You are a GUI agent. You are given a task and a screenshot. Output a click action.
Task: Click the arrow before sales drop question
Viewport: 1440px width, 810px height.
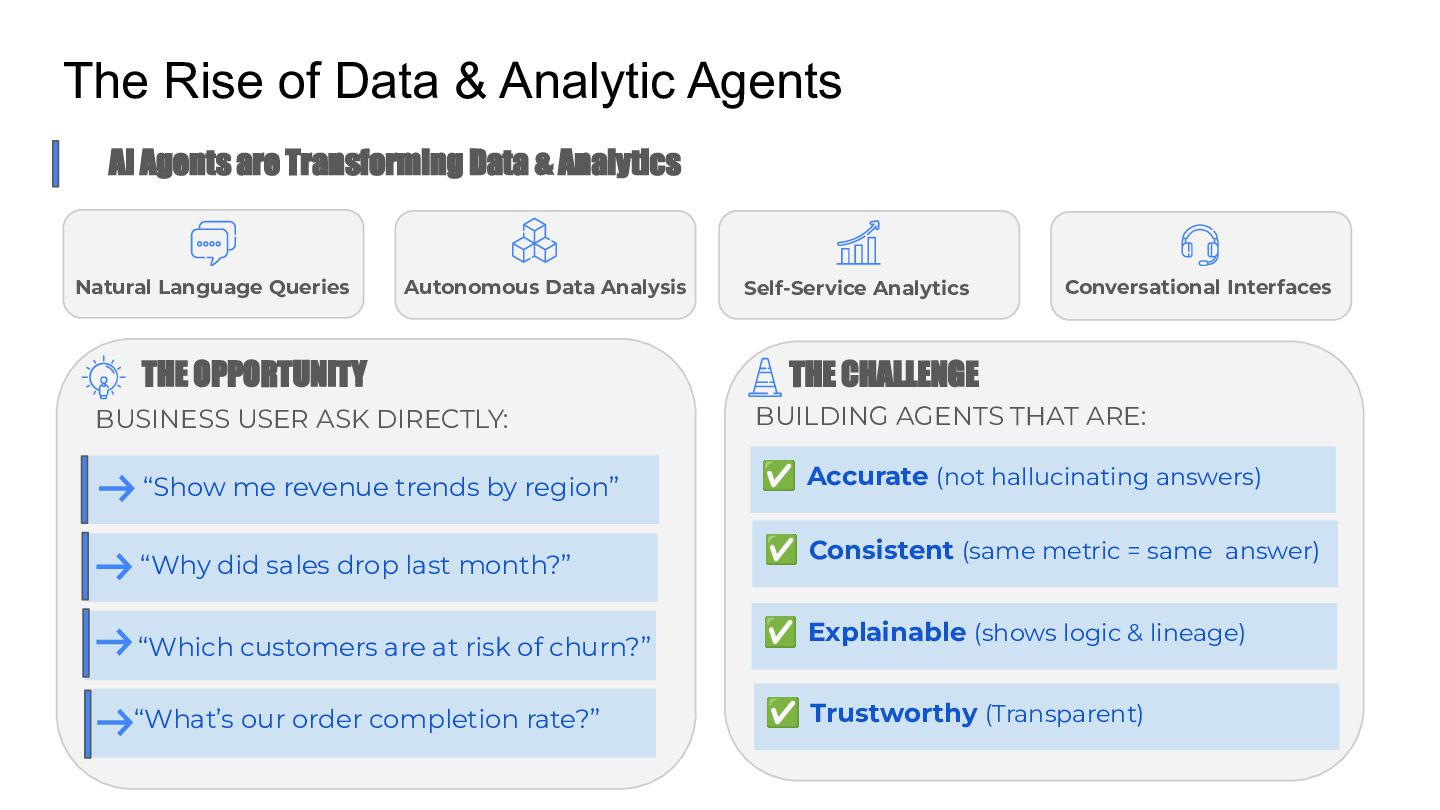[x=114, y=566]
